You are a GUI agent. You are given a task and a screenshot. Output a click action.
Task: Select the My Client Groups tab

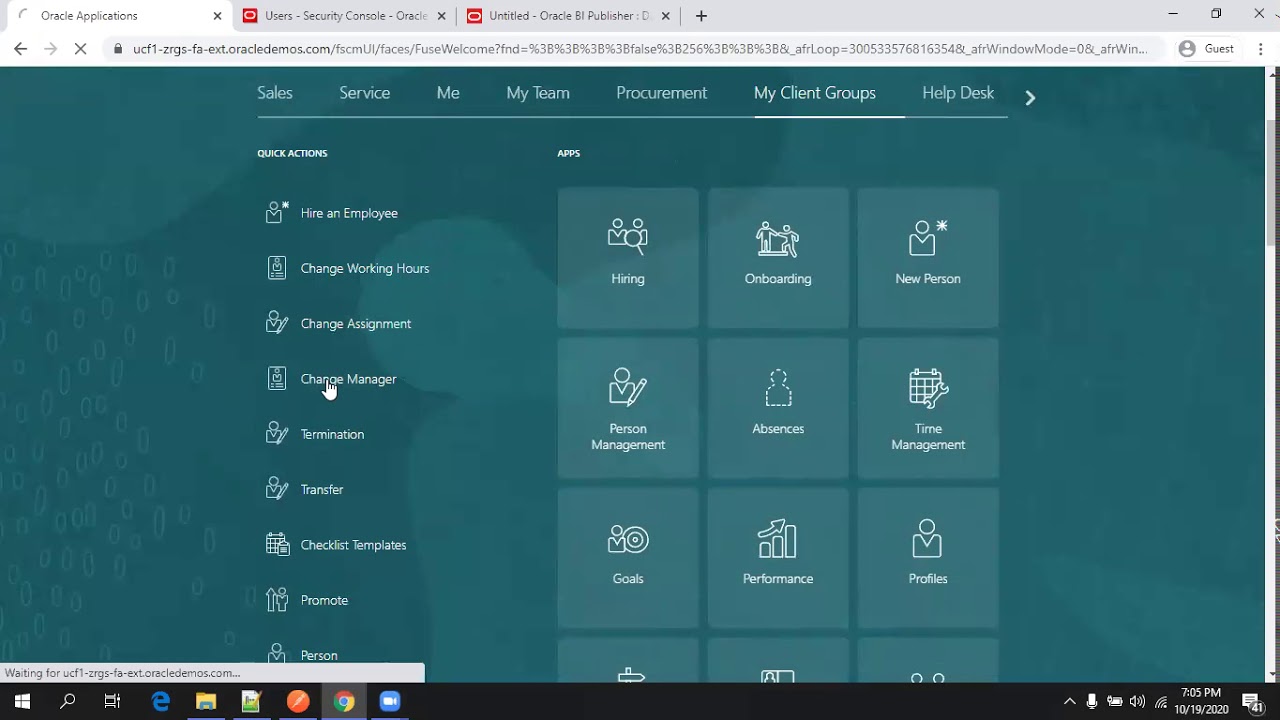point(815,93)
